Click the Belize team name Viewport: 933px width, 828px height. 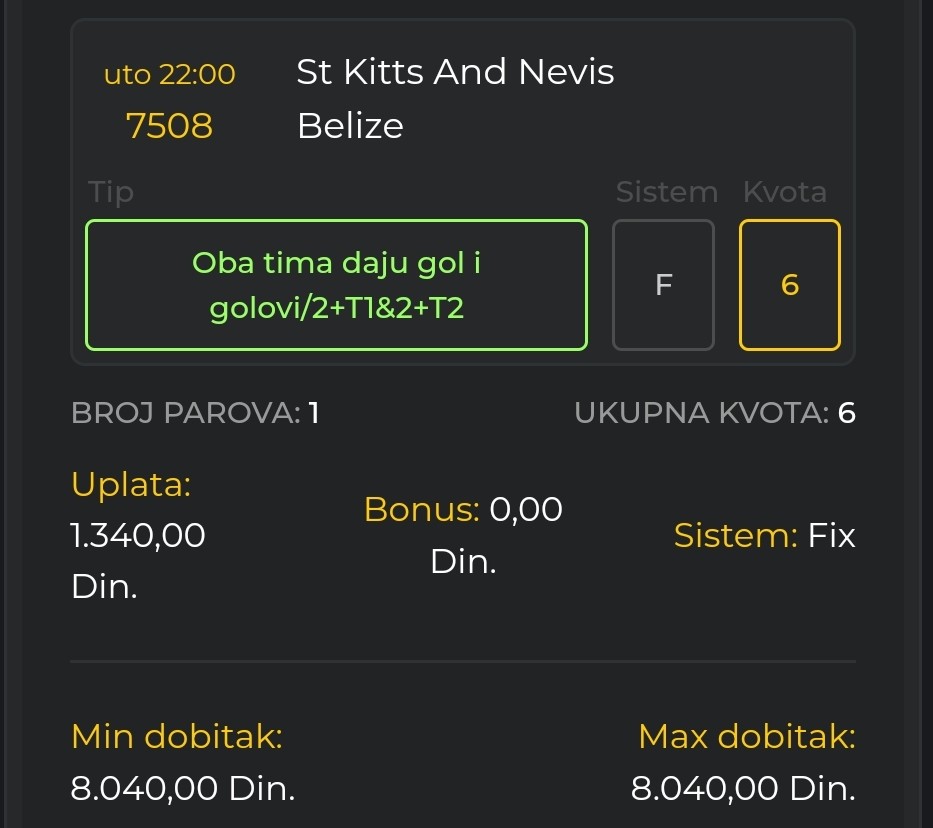coord(350,126)
